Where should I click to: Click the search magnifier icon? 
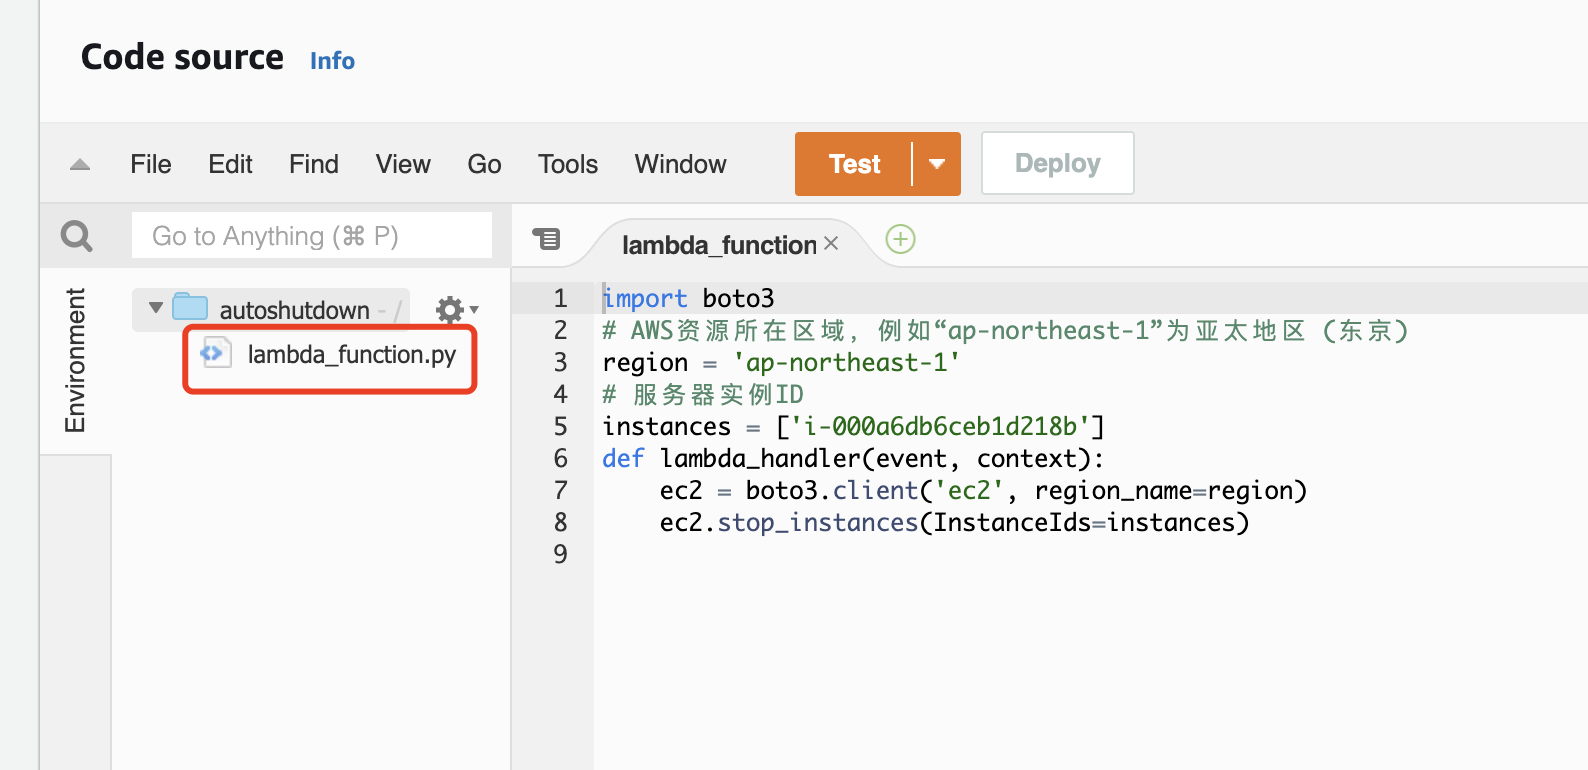76,236
